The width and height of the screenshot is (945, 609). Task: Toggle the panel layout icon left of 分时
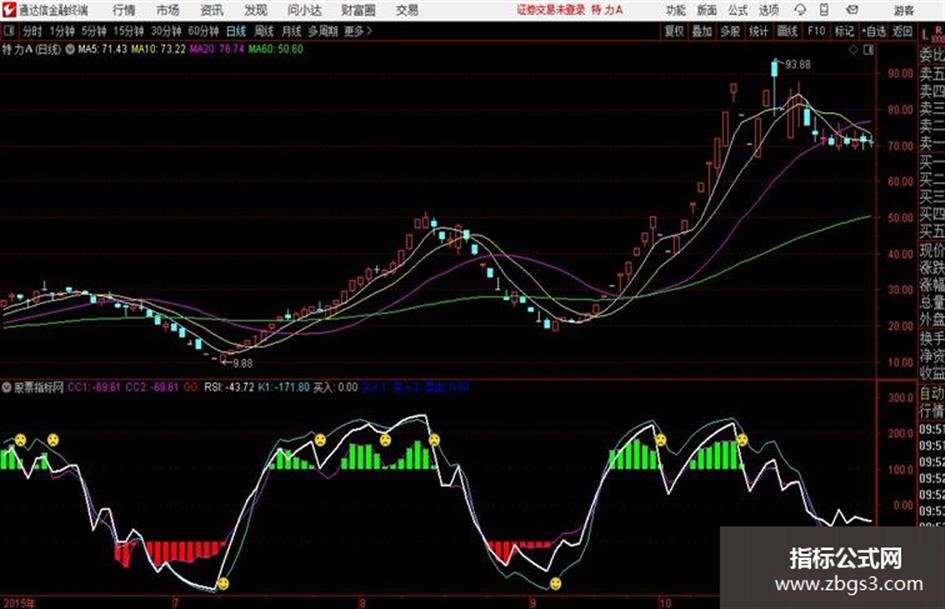pos(9,31)
